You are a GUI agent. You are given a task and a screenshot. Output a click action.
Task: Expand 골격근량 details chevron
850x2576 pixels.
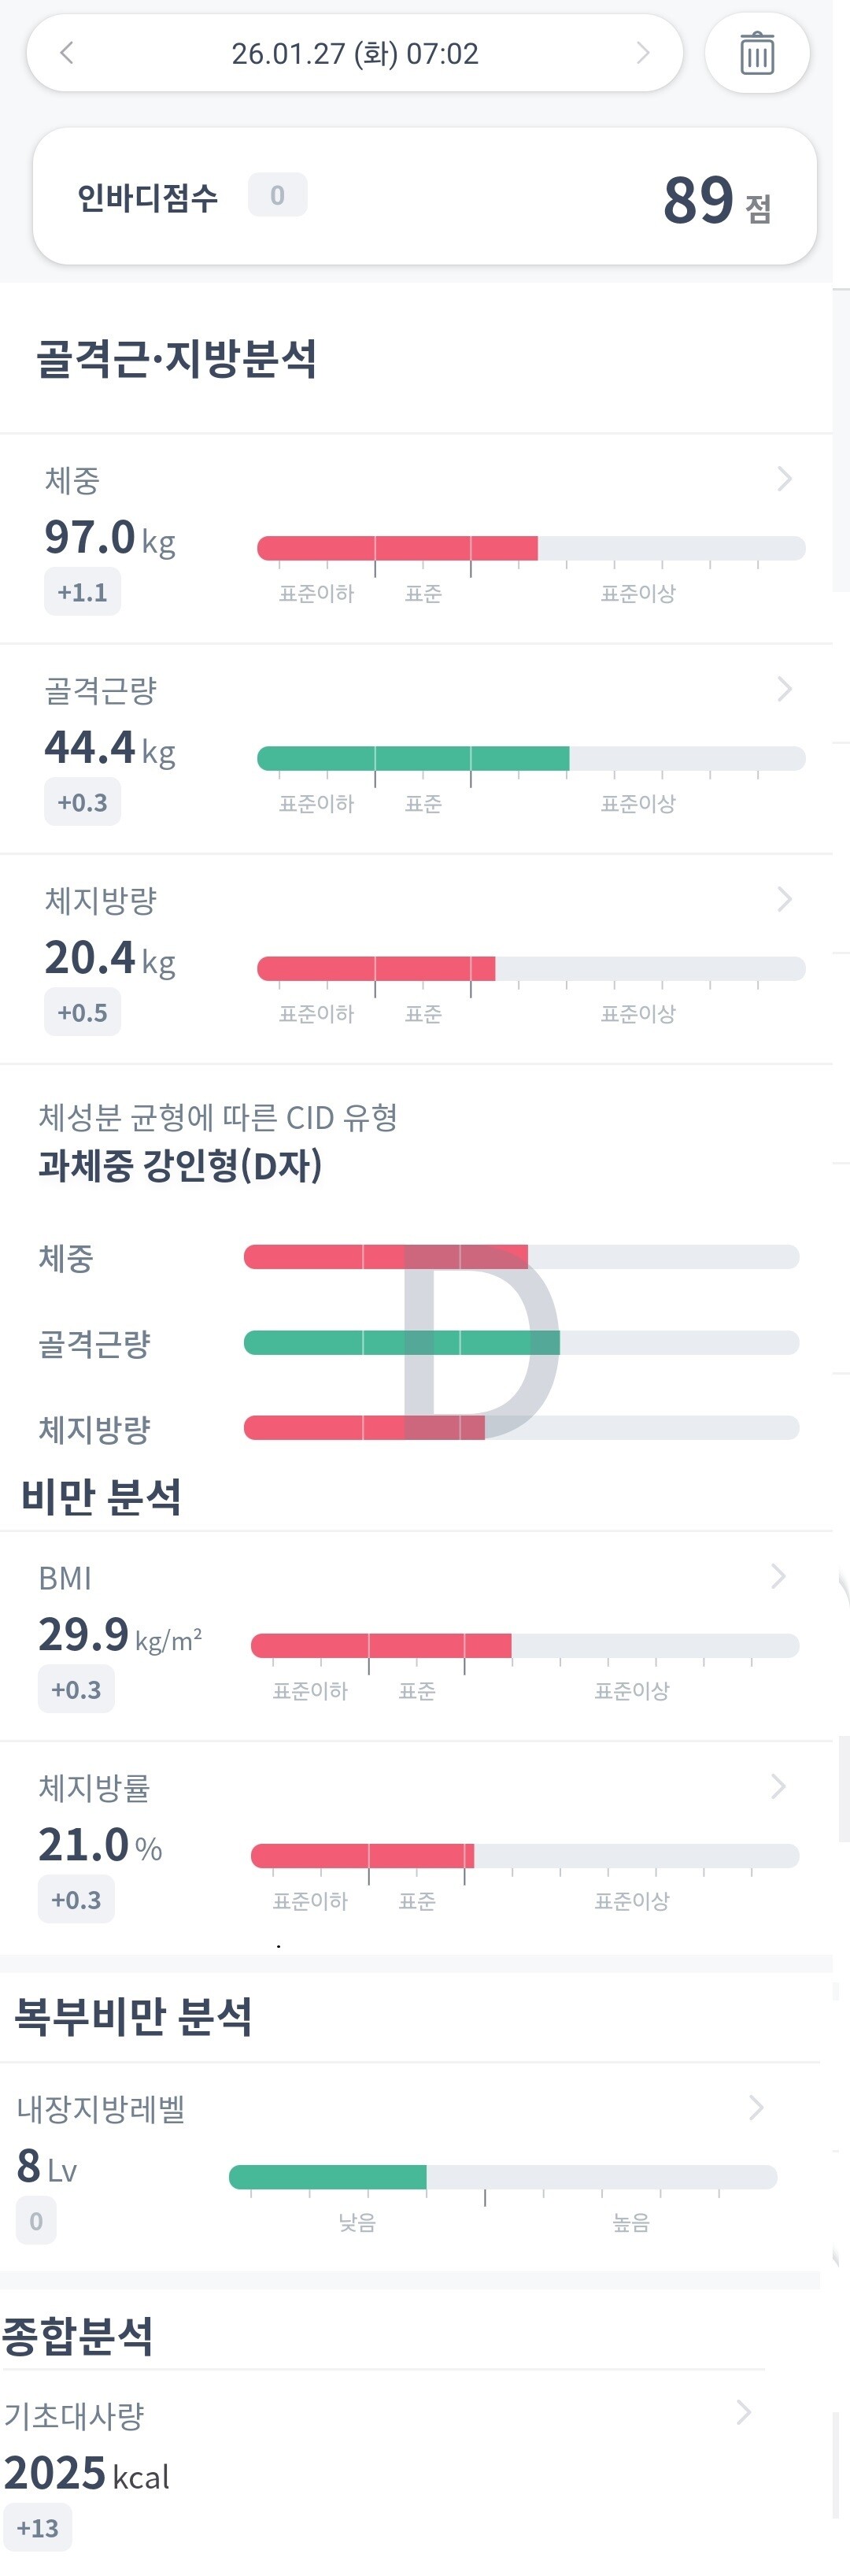pyautogui.click(x=784, y=689)
